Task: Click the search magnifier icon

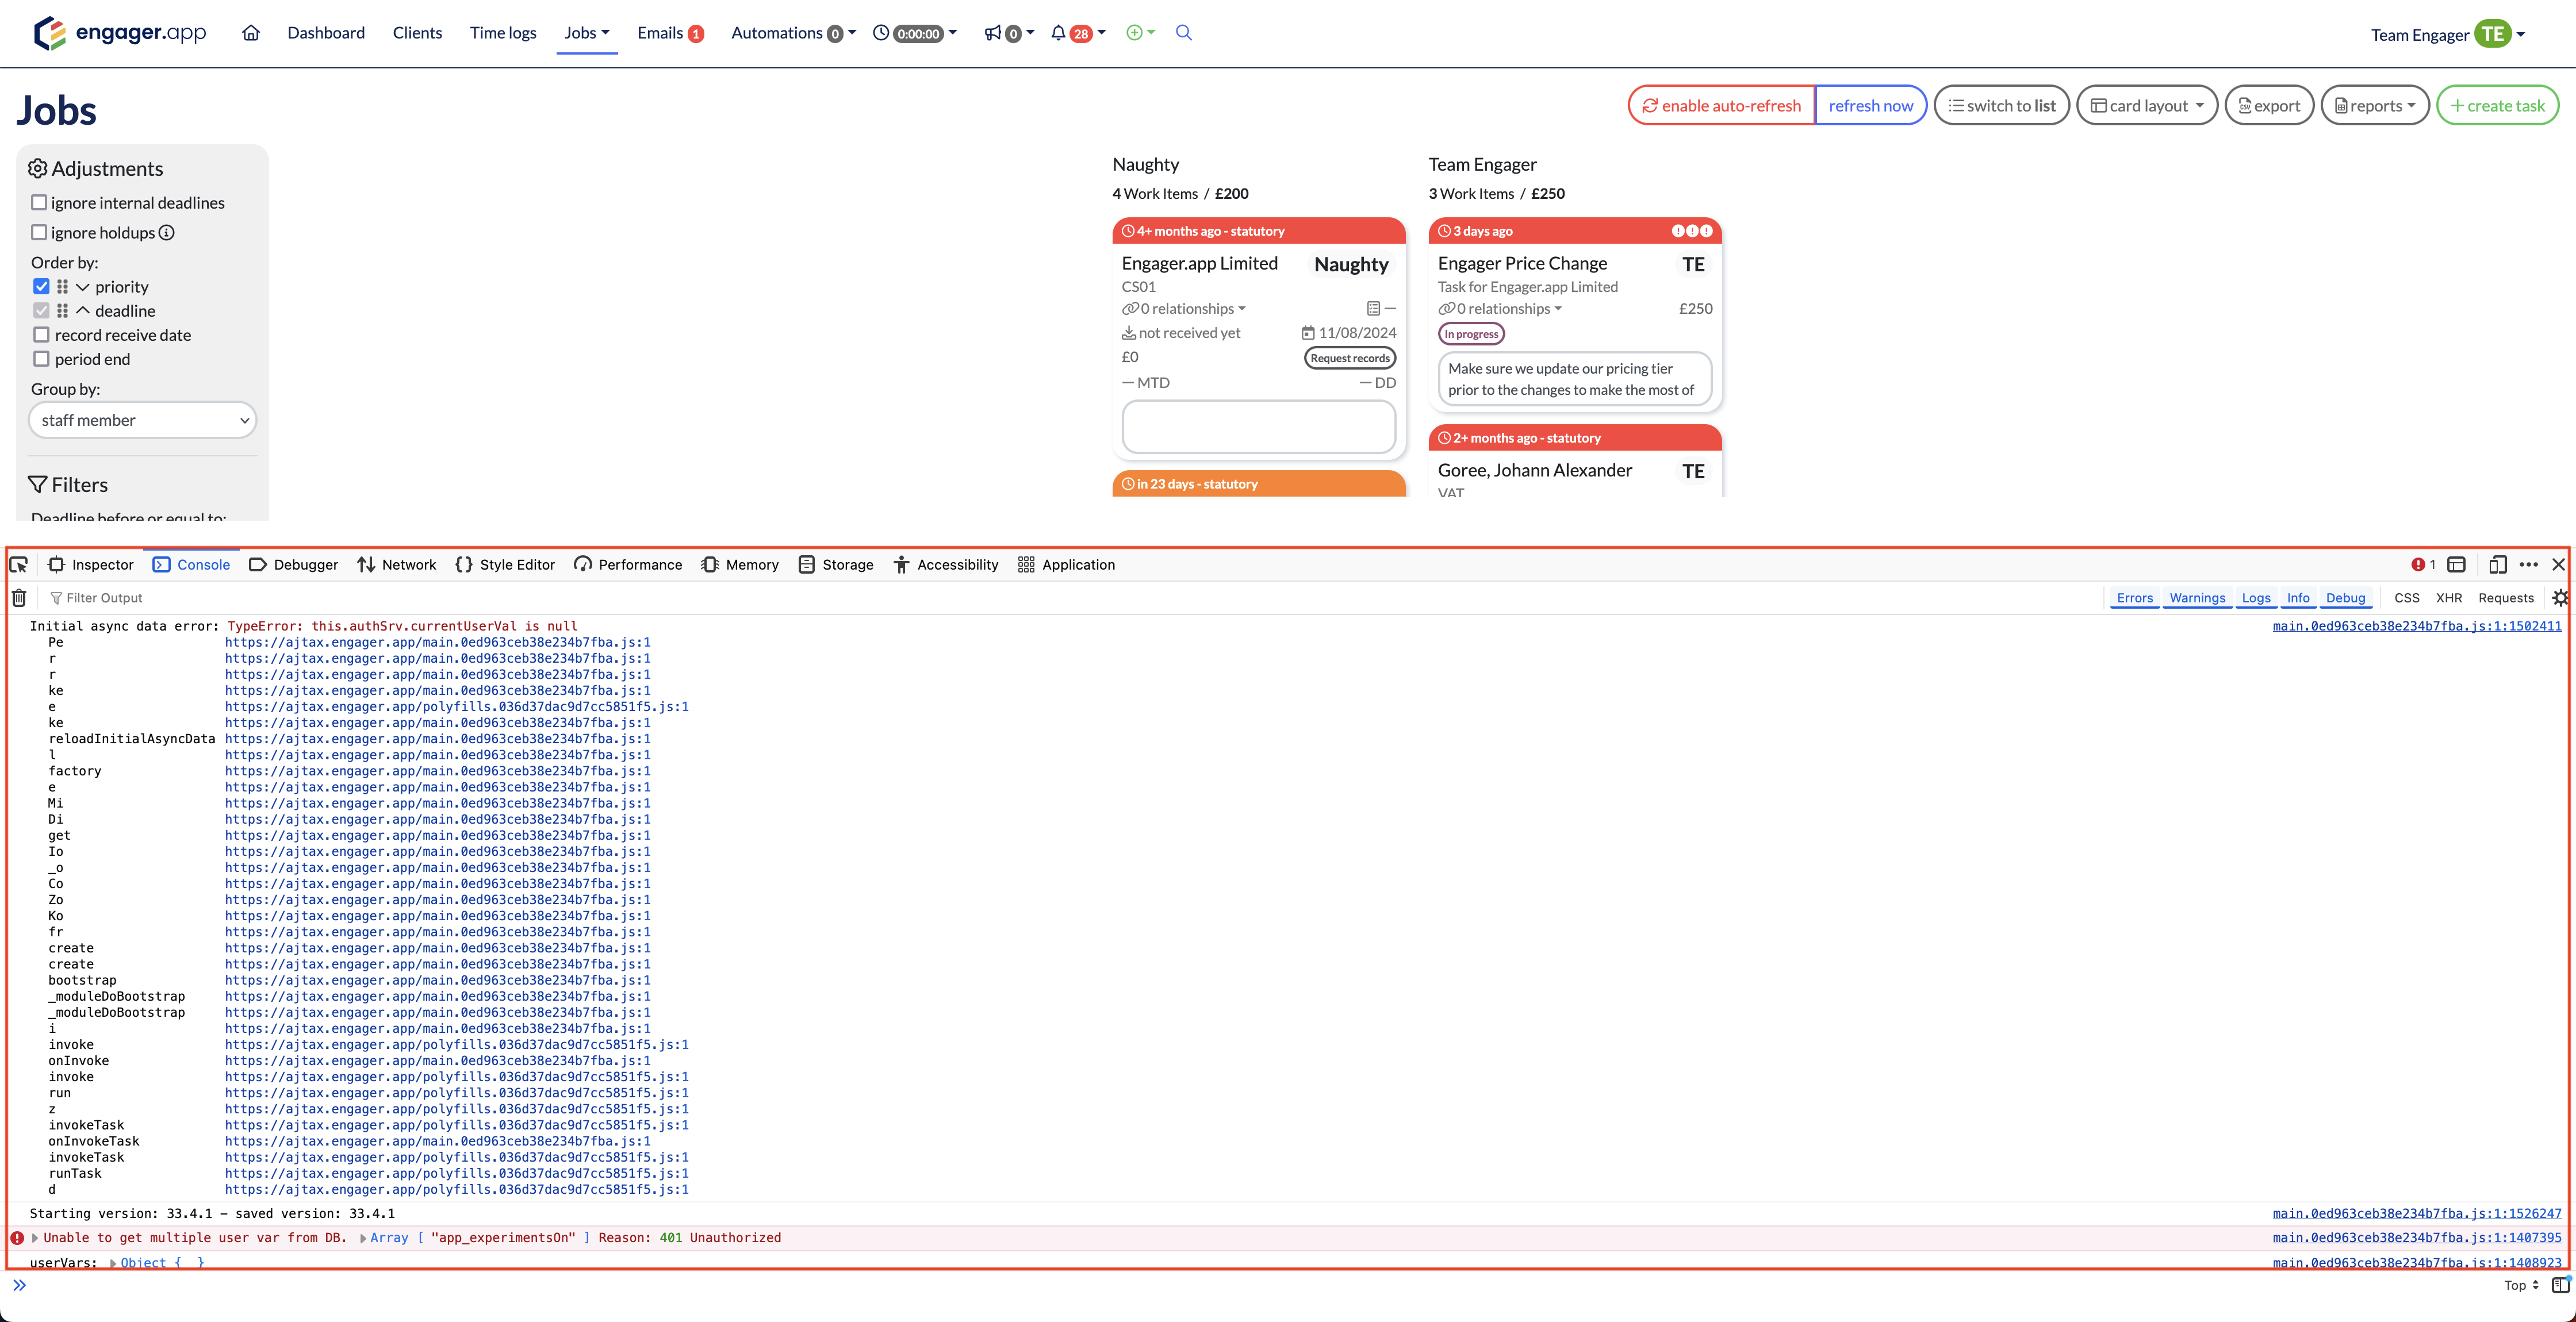Action: 1184,33
